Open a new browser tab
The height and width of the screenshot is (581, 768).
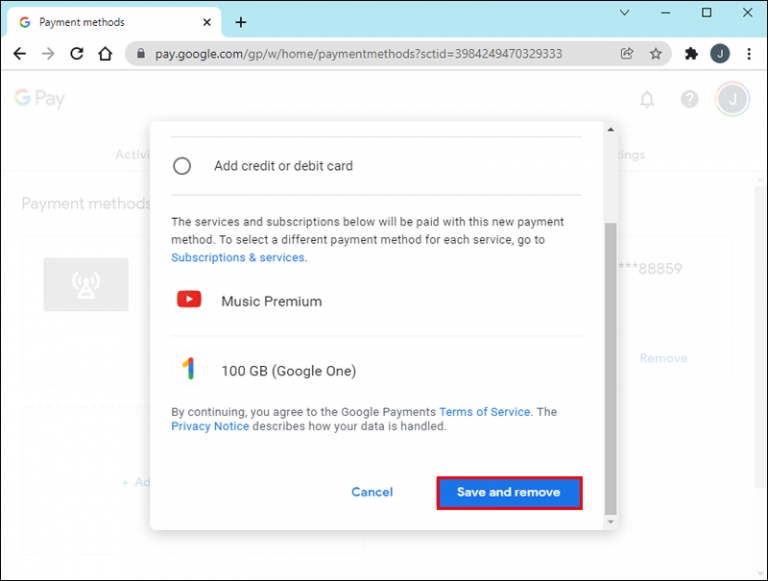(x=240, y=22)
